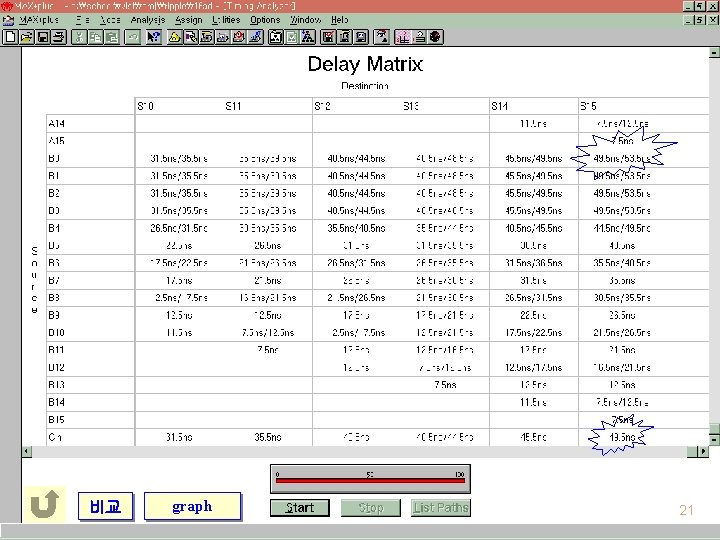Viewport: 720px width, 540px height.
Task: Click the Paste clipboard icon
Action: tap(112, 37)
